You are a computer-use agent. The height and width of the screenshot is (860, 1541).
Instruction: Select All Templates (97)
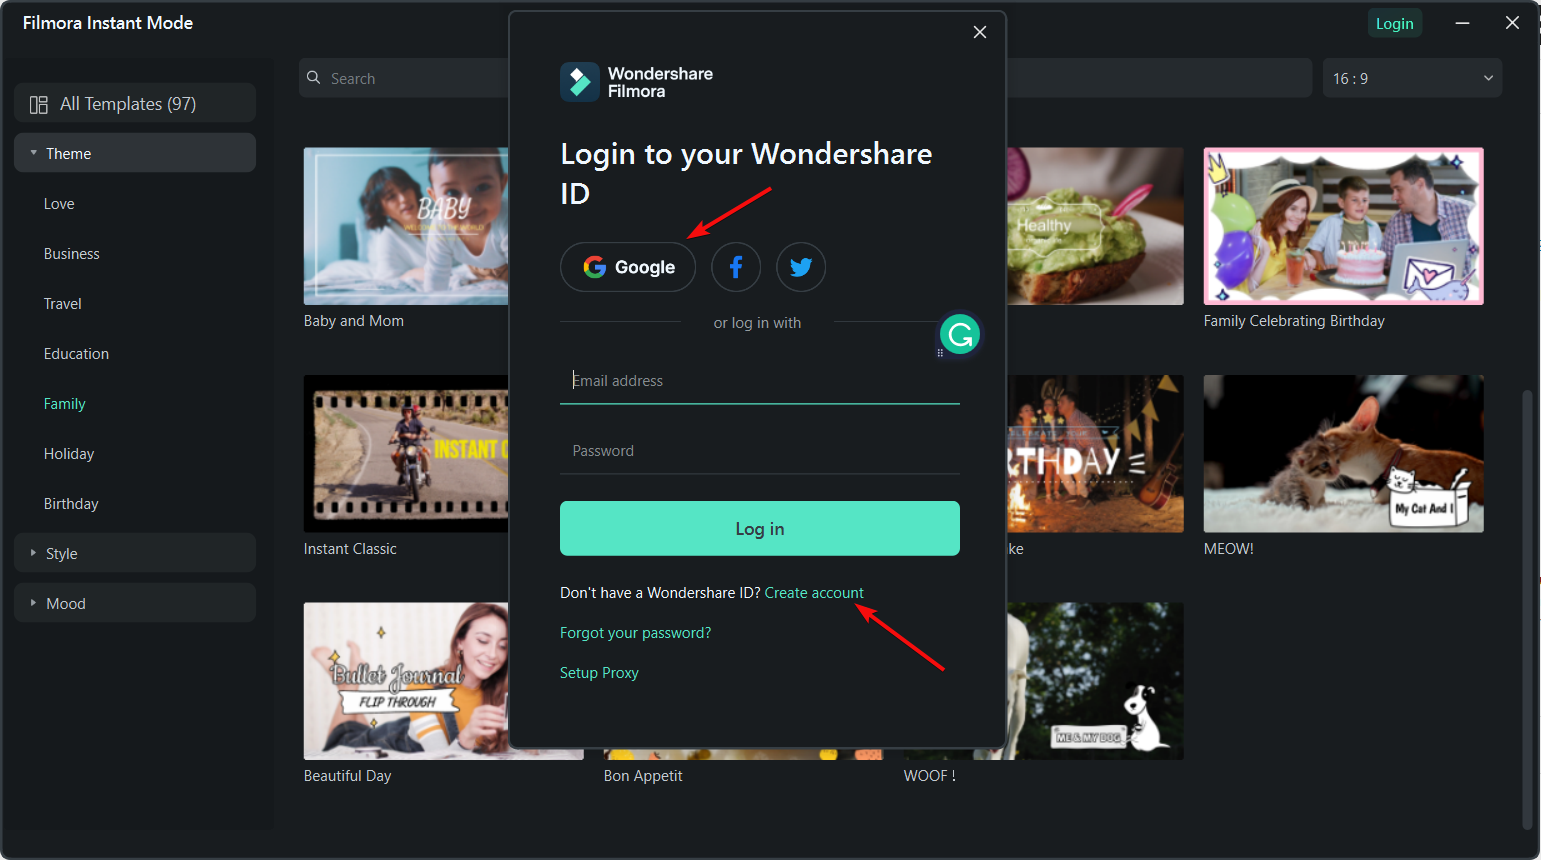pyautogui.click(x=135, y=103)
